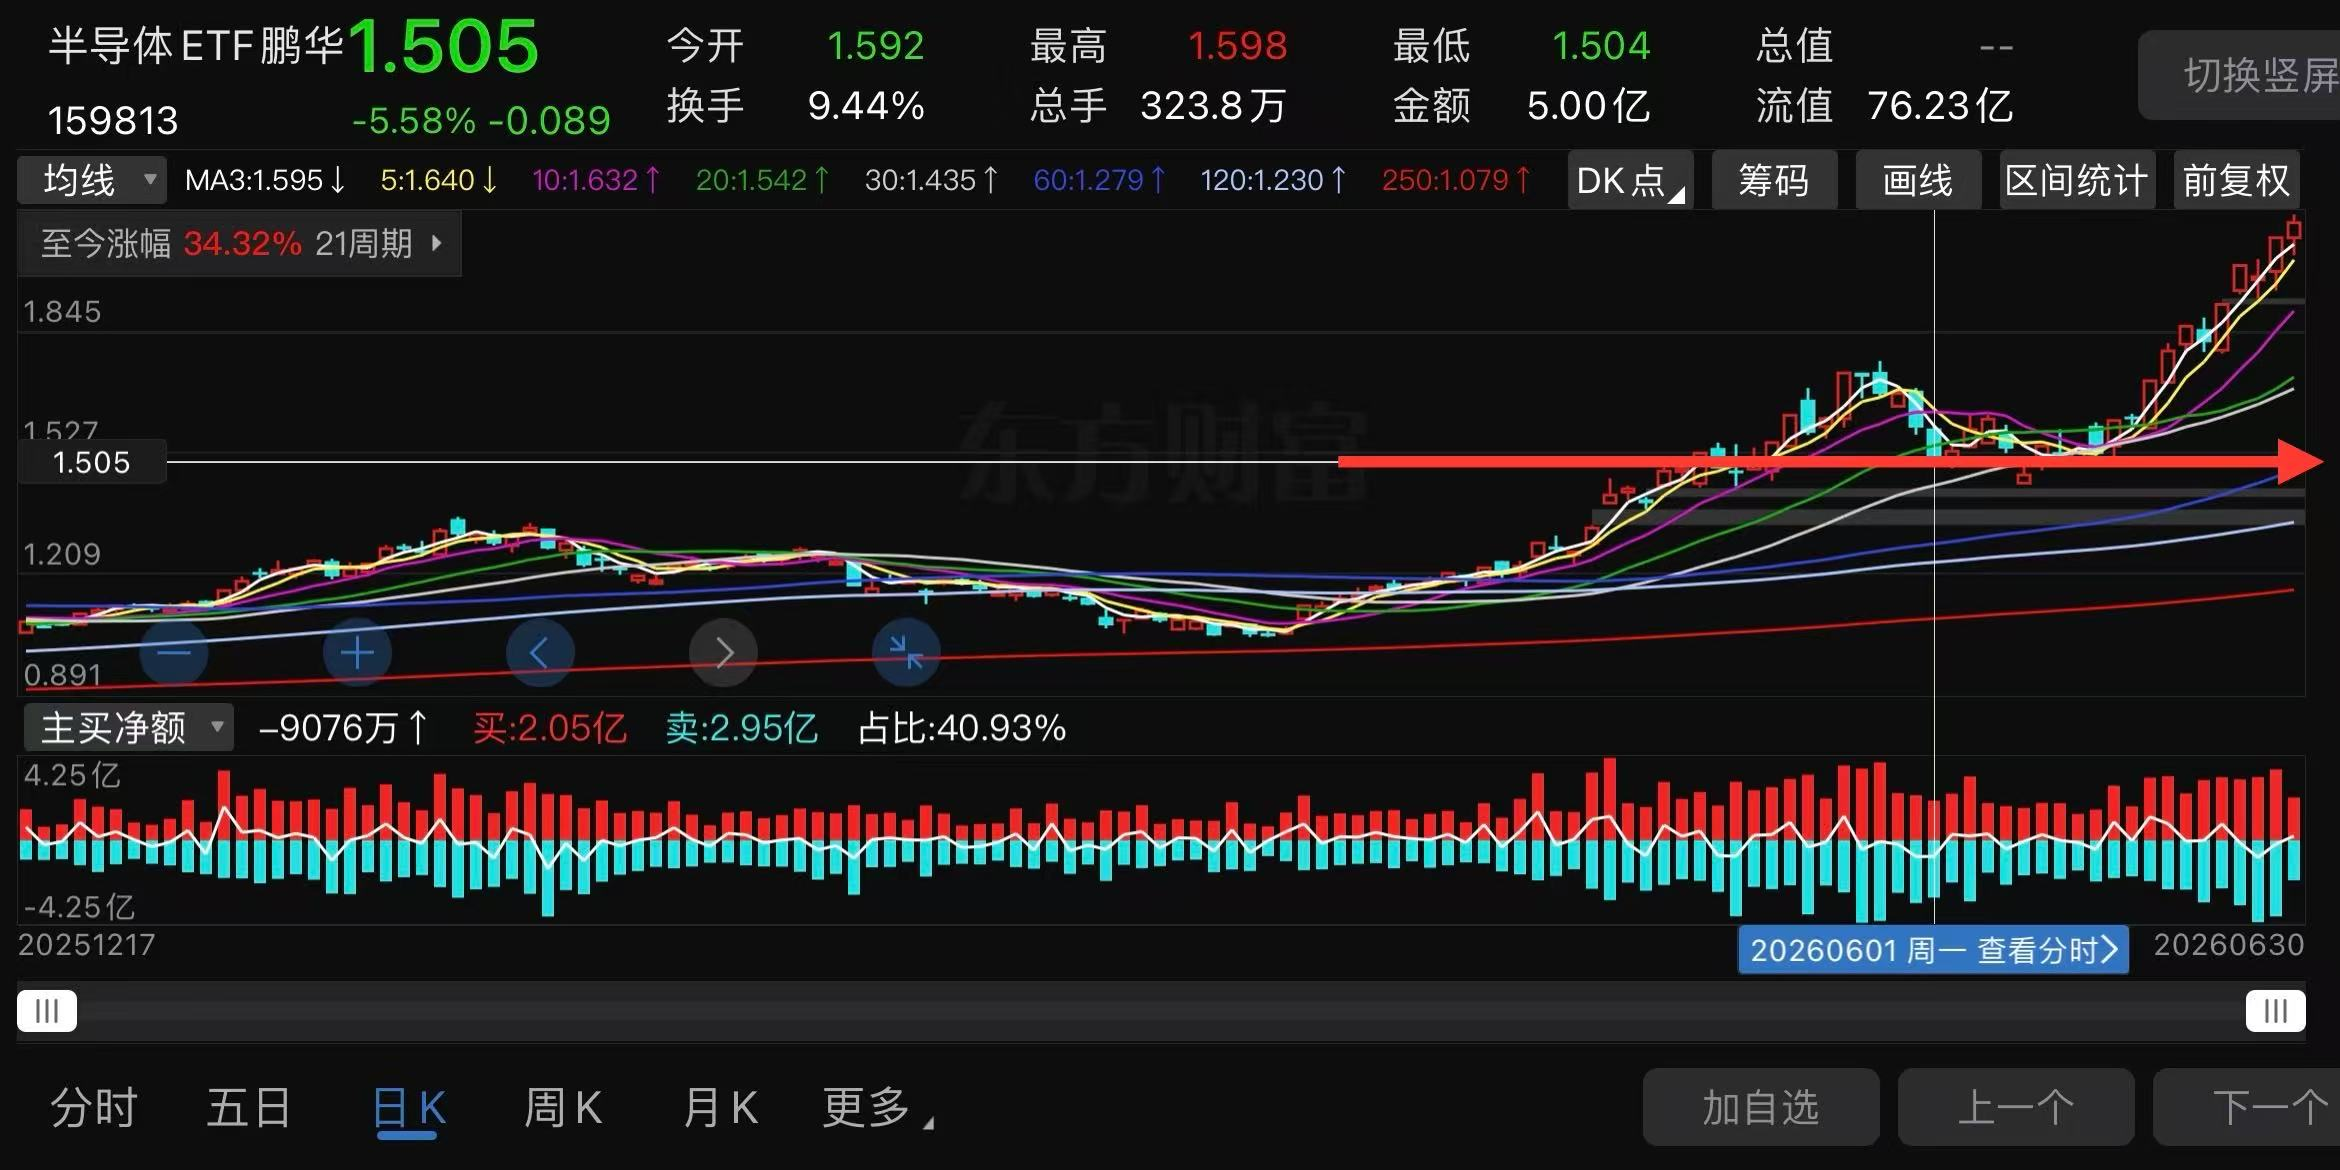Image resolution: width=2340 pixels, height=1170 pixels.
Task: Select the 日K tab
Action: pyautogui.click(x=408, y=1108)
